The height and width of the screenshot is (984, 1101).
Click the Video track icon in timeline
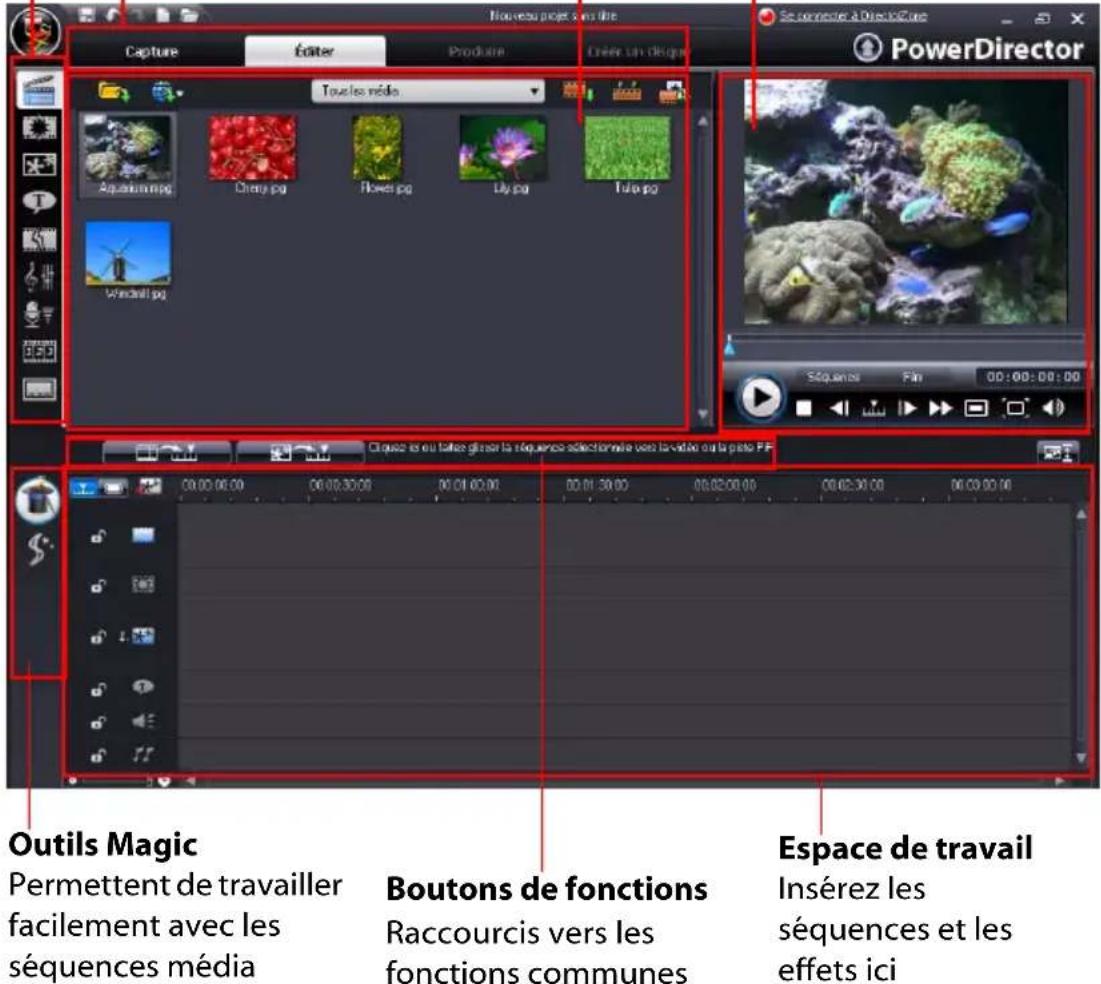(x=143, y=535)
